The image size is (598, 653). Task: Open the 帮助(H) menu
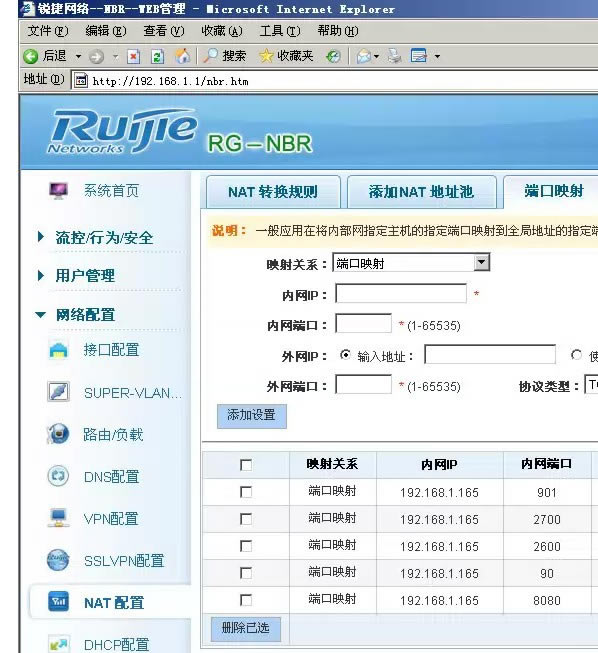337,31
